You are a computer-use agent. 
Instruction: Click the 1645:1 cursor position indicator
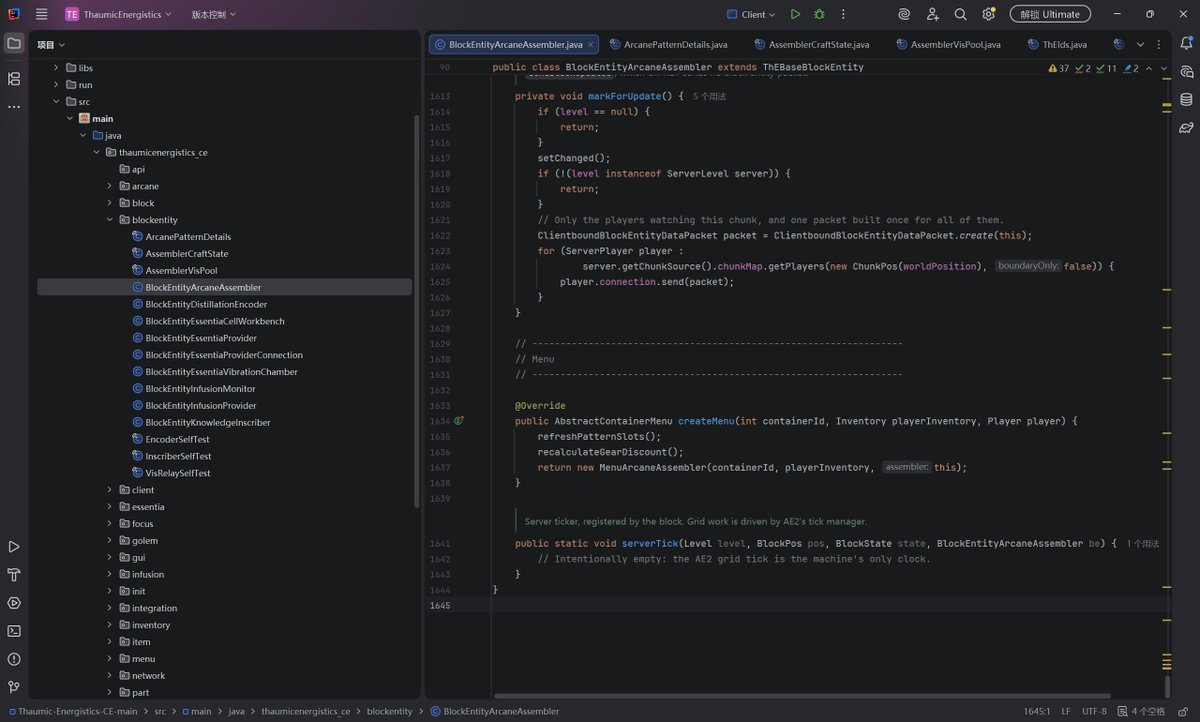click(1037, 711)
